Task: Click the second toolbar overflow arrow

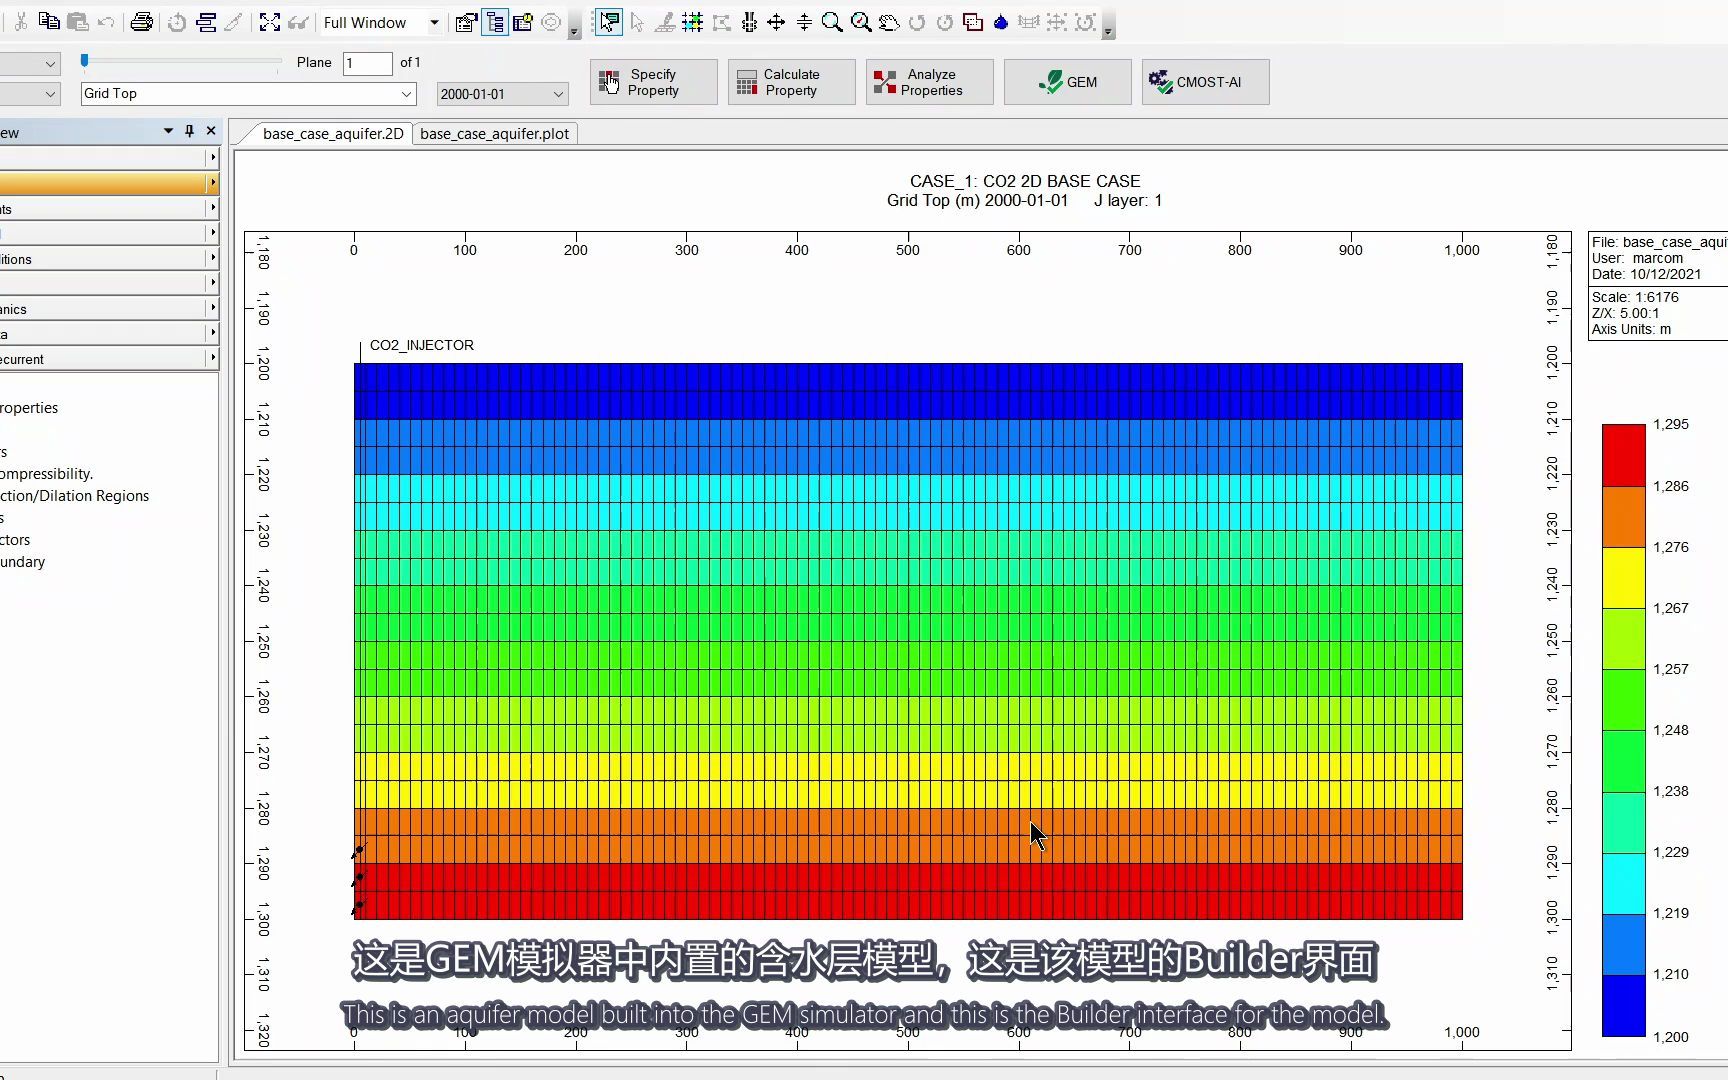Action: 1108,31
